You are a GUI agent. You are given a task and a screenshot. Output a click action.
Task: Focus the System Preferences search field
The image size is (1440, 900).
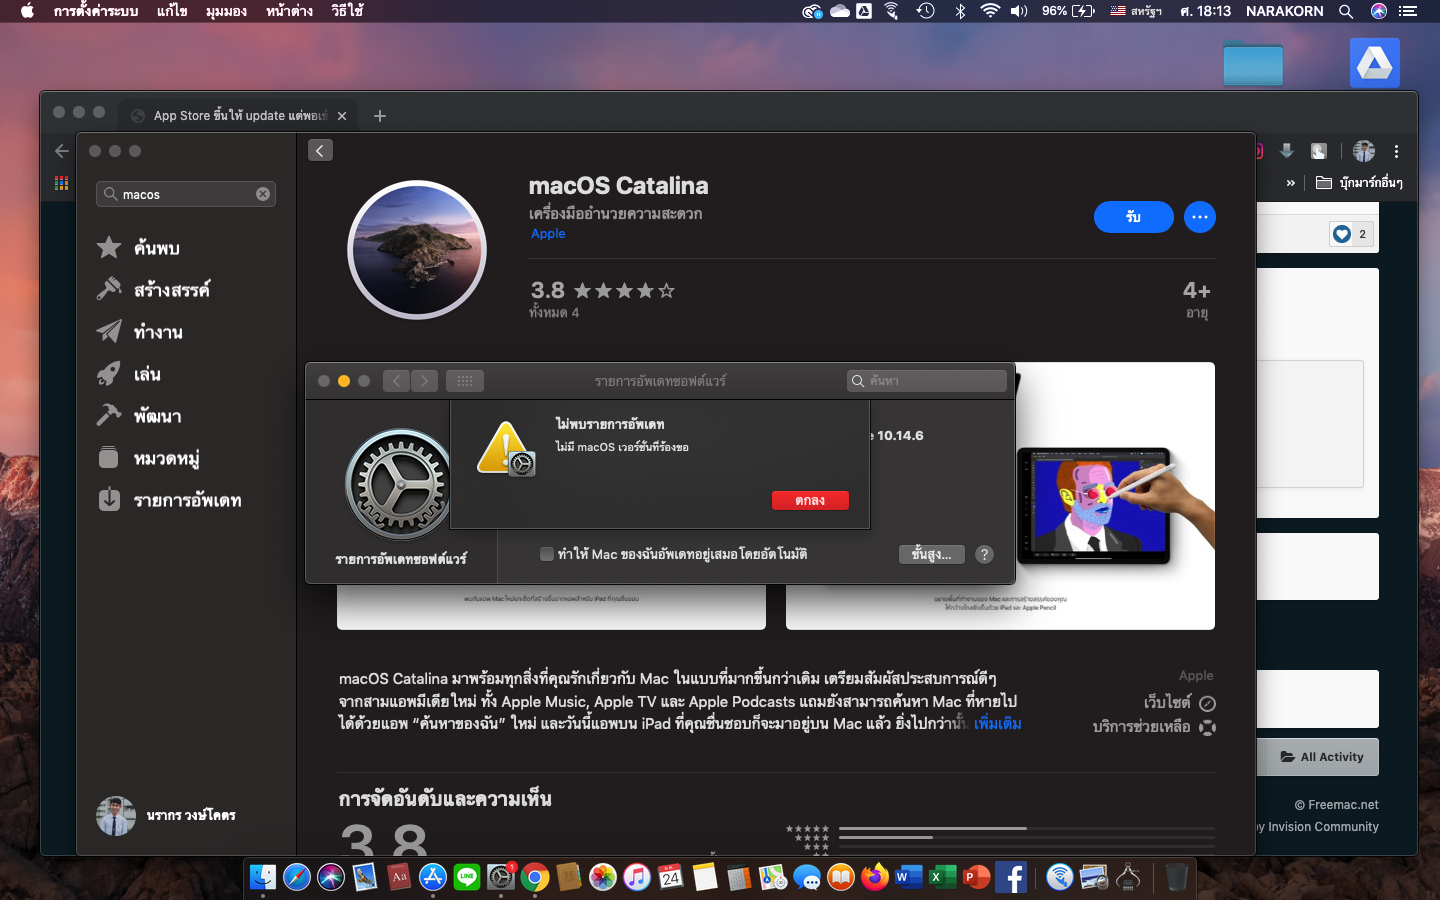click(927, 381)
